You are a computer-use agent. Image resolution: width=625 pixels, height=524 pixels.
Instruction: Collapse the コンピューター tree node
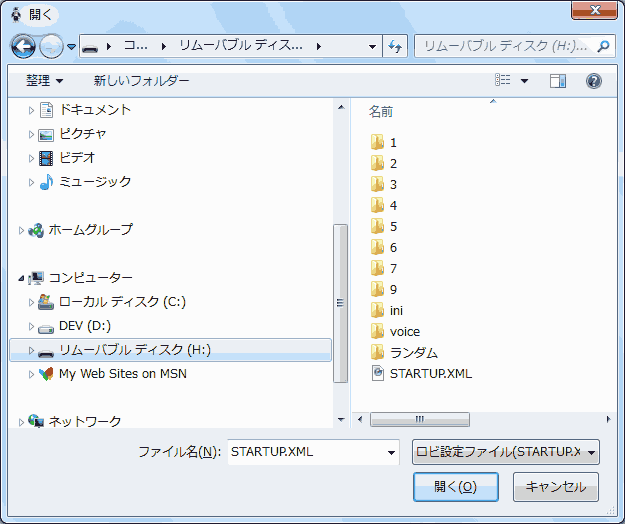(x=21, y=278)
